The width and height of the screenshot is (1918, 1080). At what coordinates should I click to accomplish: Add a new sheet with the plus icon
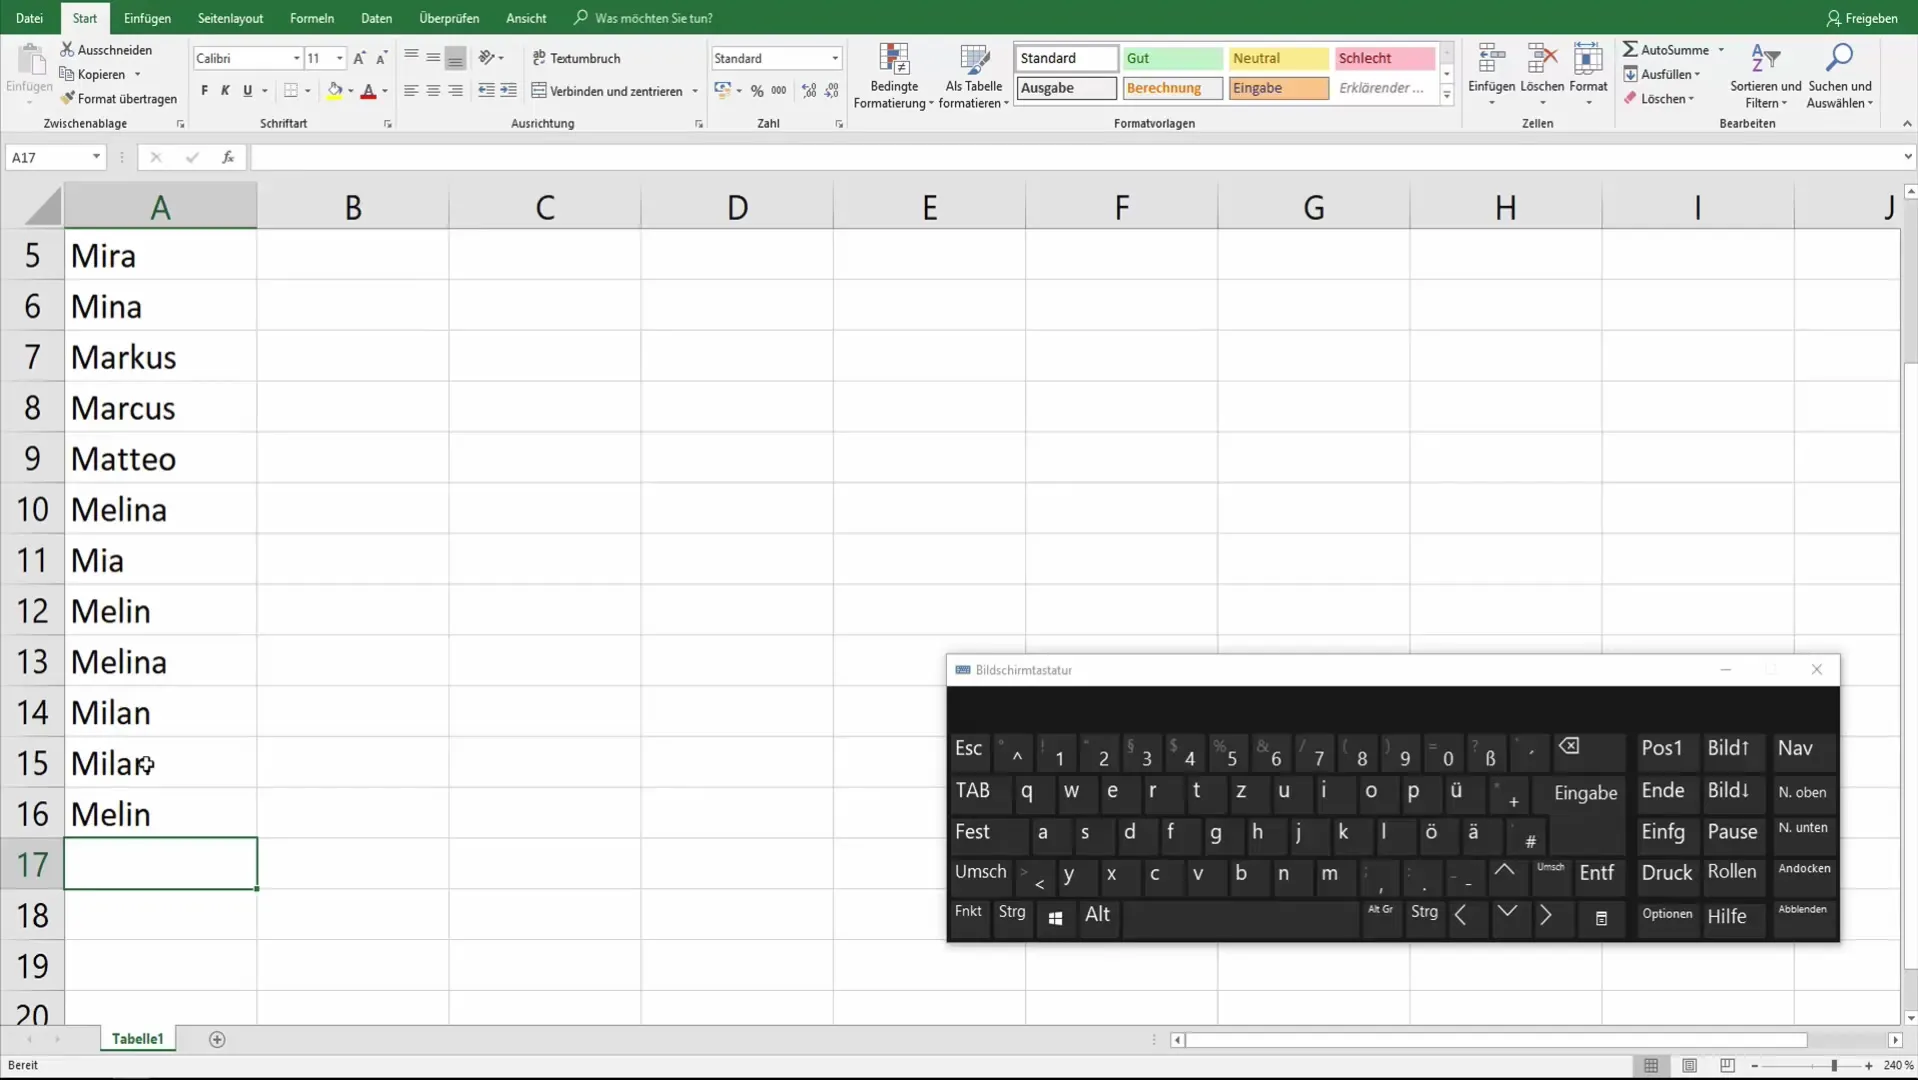217,1039
